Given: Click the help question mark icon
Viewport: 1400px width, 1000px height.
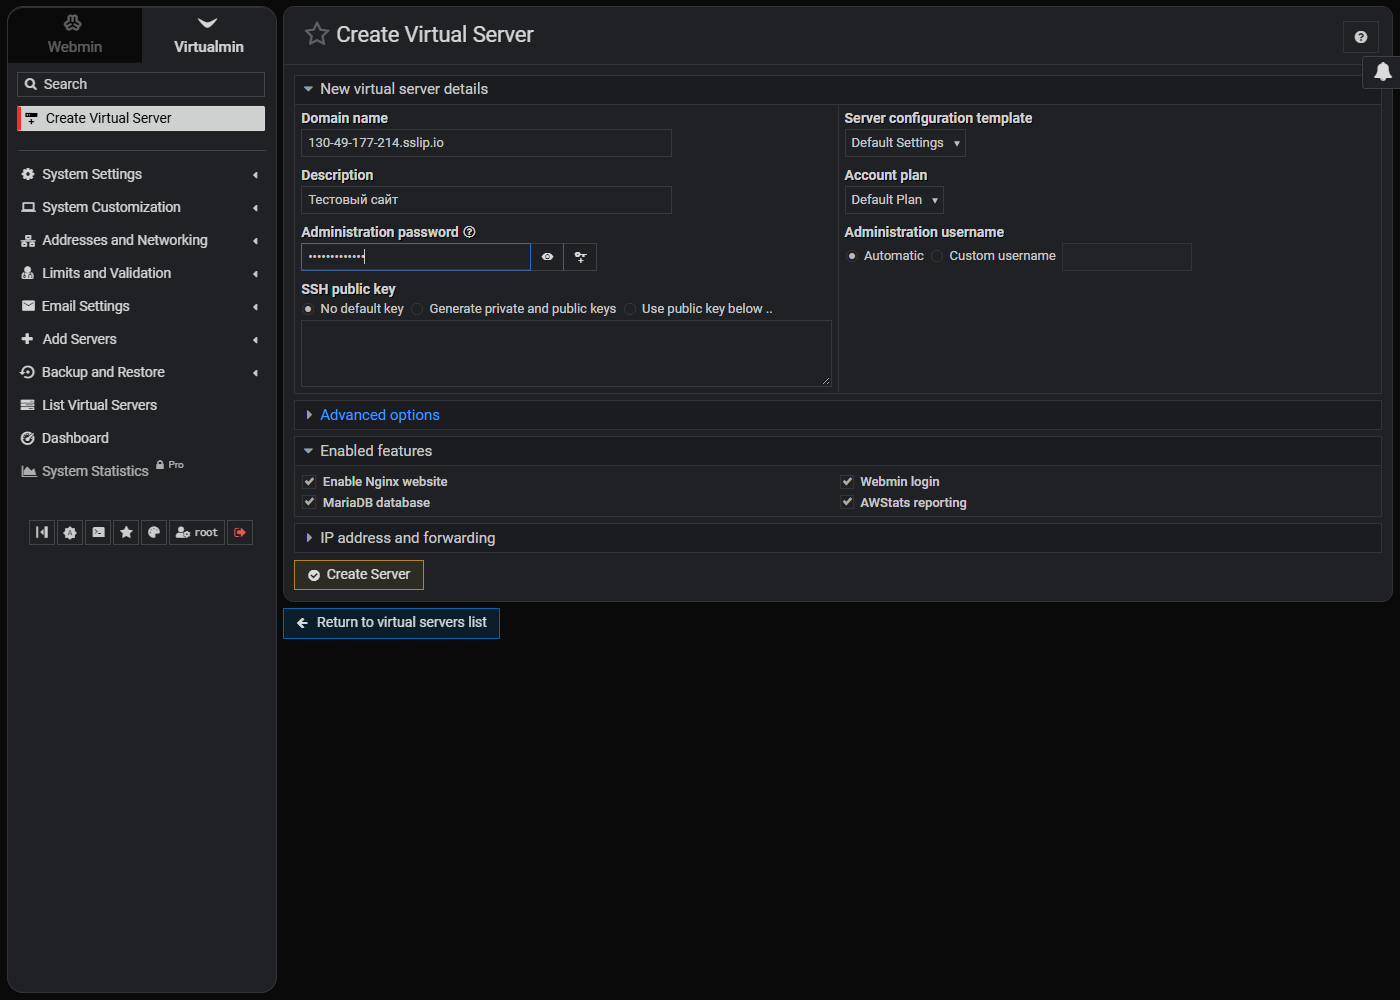Looking at the screenshot, I should coord(1361,37).
